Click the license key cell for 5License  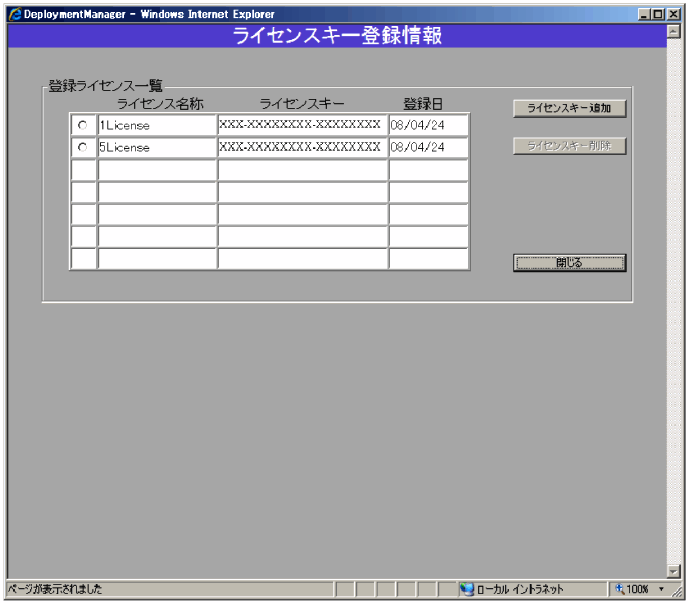tap(302, 147)
